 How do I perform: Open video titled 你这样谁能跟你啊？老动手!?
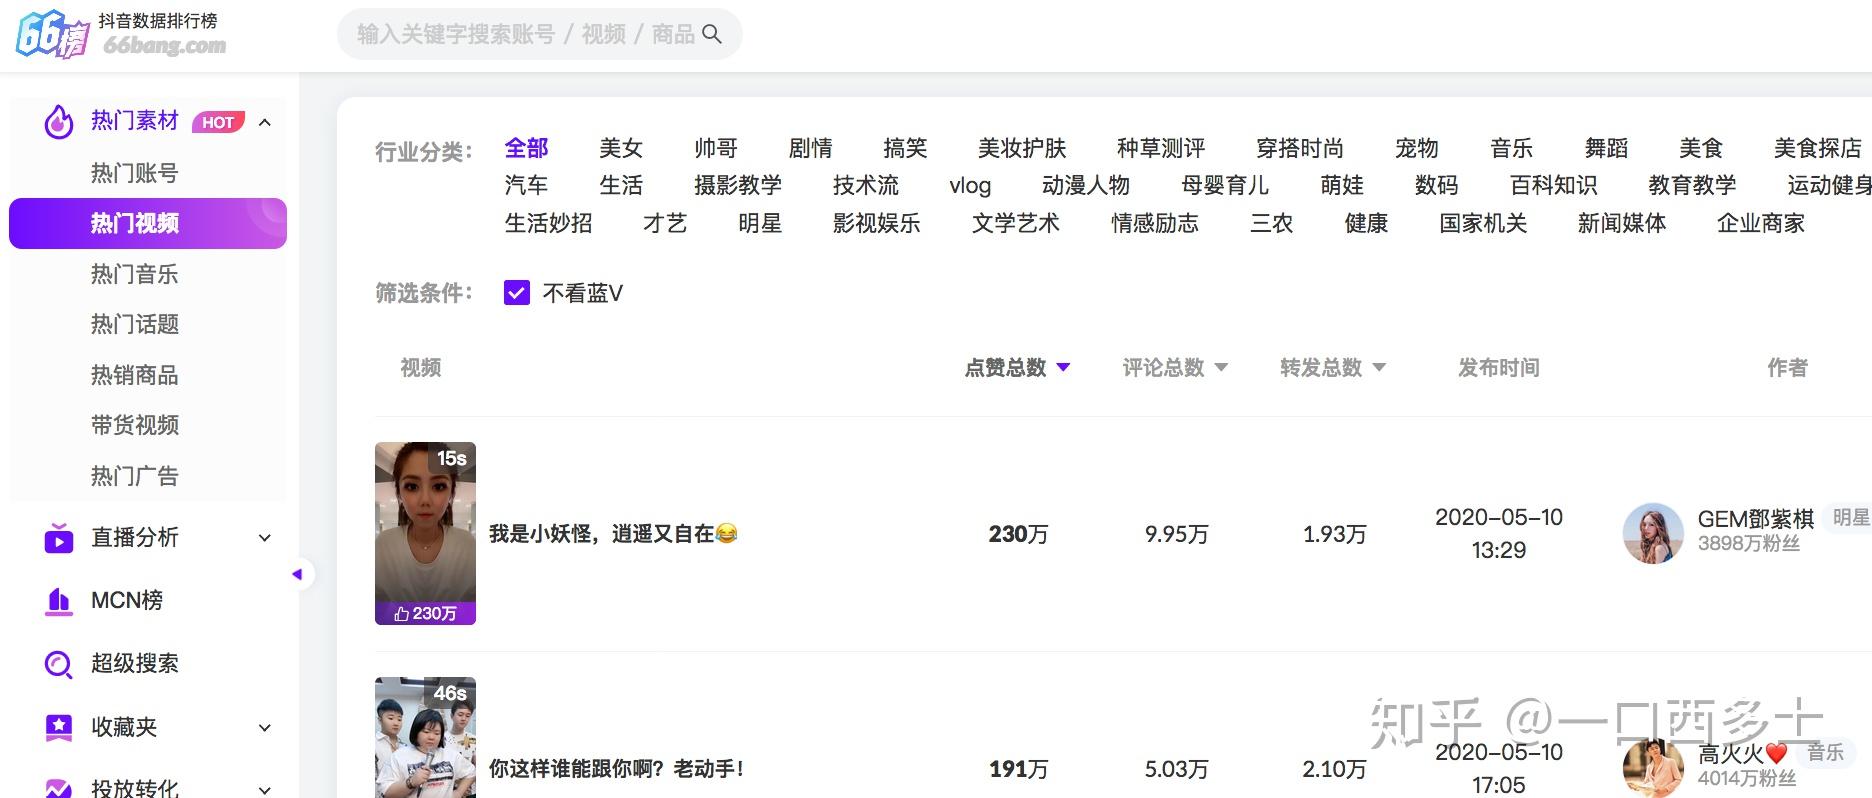(616, 769)
